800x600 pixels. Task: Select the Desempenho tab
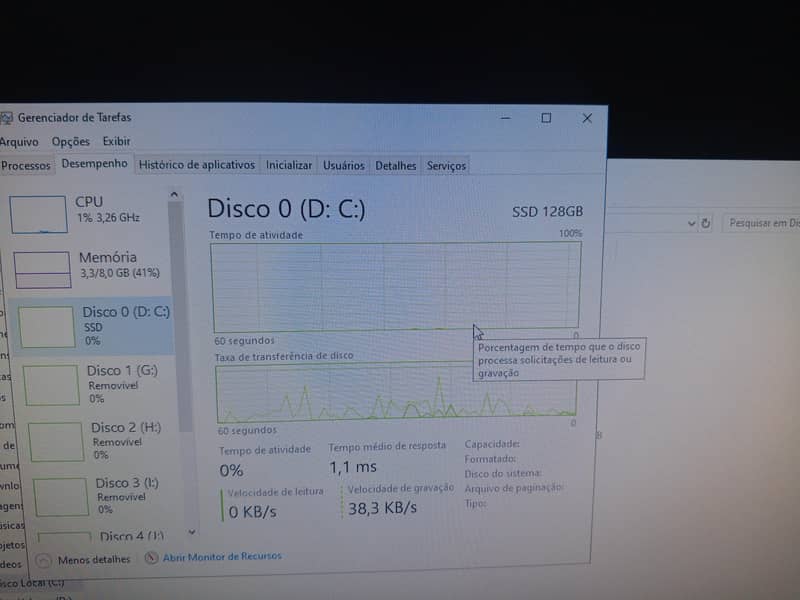pos(94,163)
